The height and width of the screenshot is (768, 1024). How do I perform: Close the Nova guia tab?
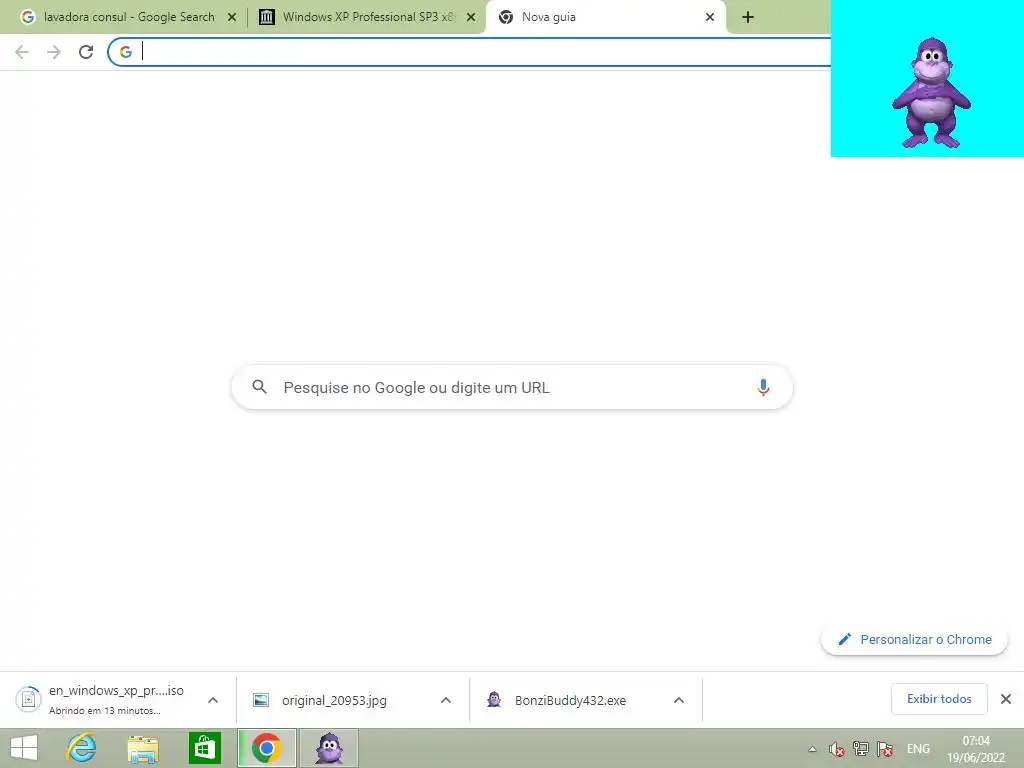(x=710, y=17)
